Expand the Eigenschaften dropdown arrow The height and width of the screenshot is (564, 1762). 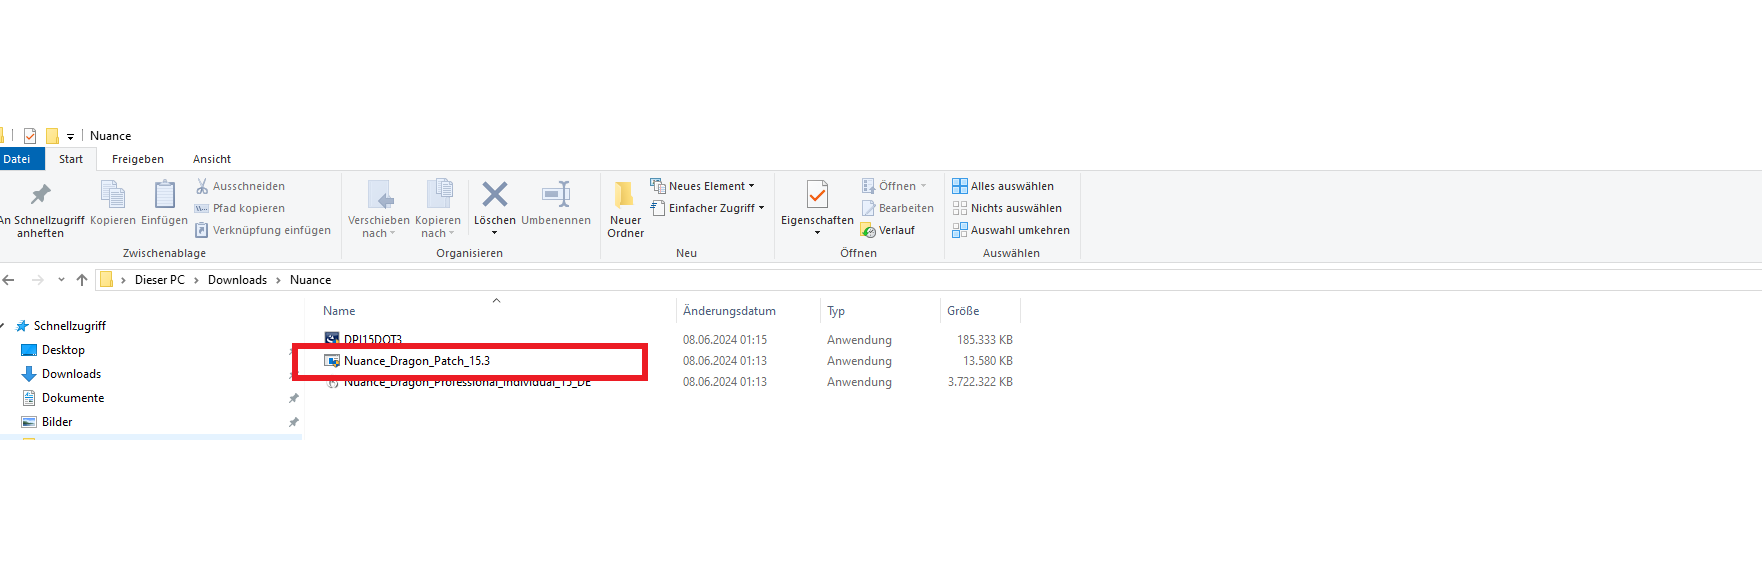tap(817, 233)
